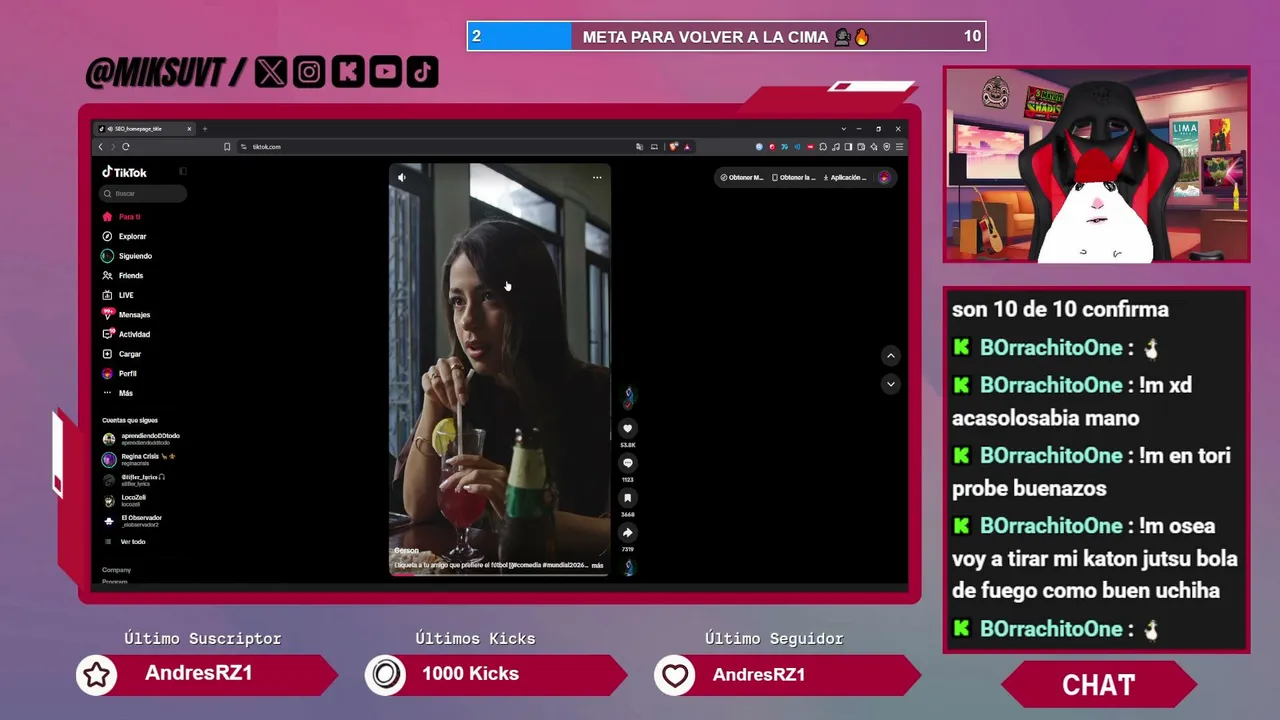Open the Actividad notifications
Image resolution: width=1280 pixels, height=720 pixels.
click(126, 334)
